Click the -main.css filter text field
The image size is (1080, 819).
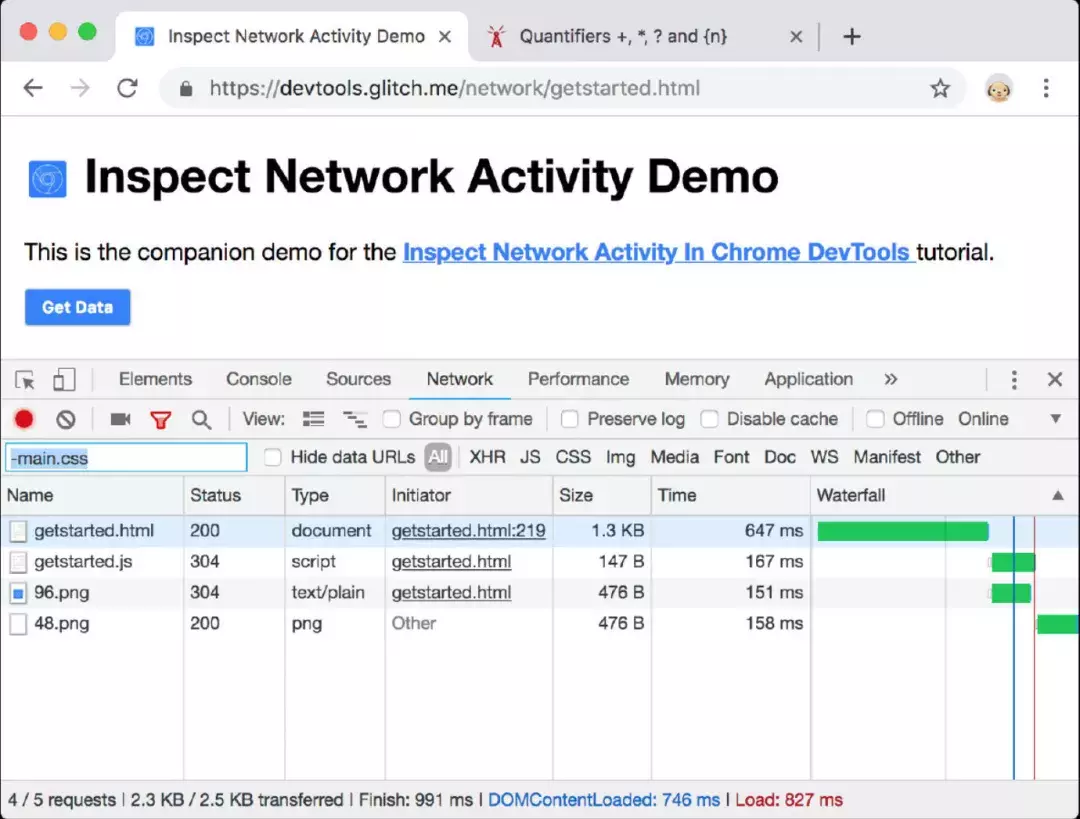point(126,458)
